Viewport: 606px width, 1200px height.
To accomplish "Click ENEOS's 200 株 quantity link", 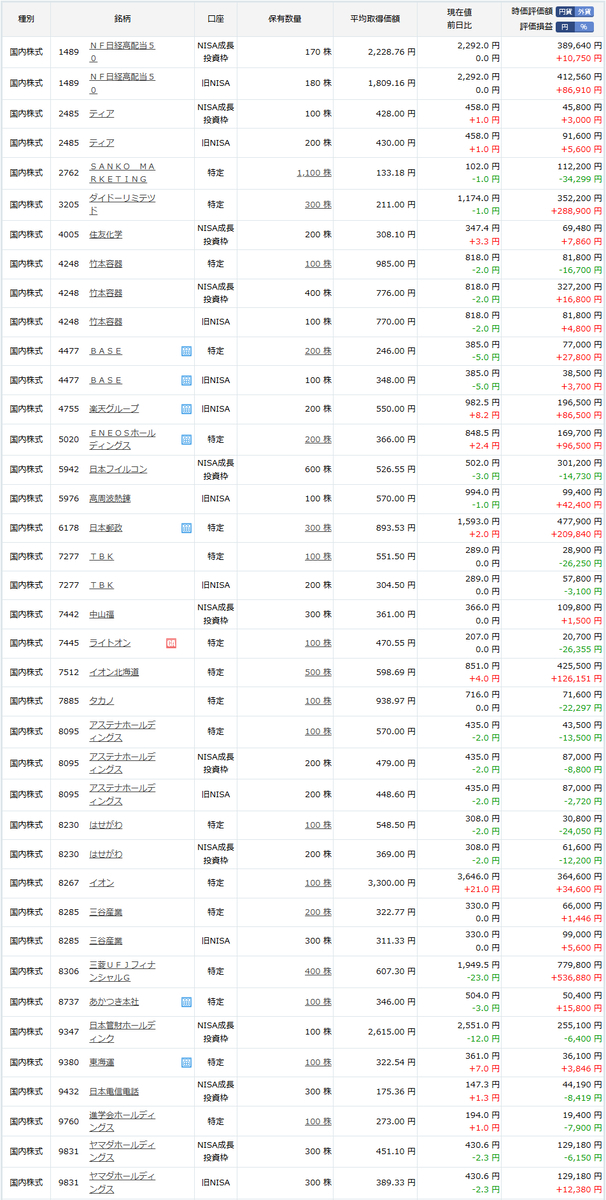I will coord(319,439).
